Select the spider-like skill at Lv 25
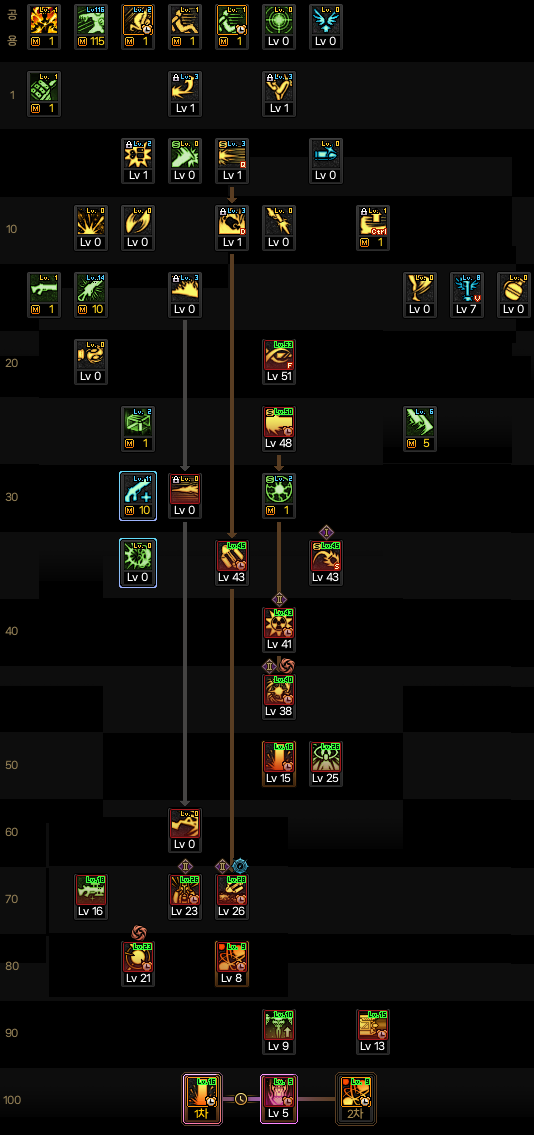 (x=326, y=763)
